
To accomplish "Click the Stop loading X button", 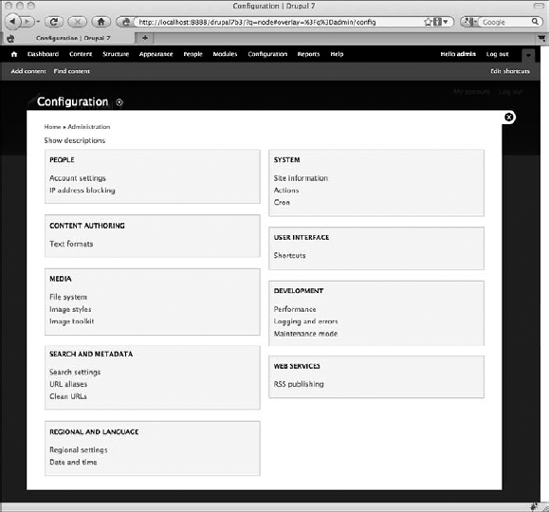I will pyautogui.click(x=77, y=22).
